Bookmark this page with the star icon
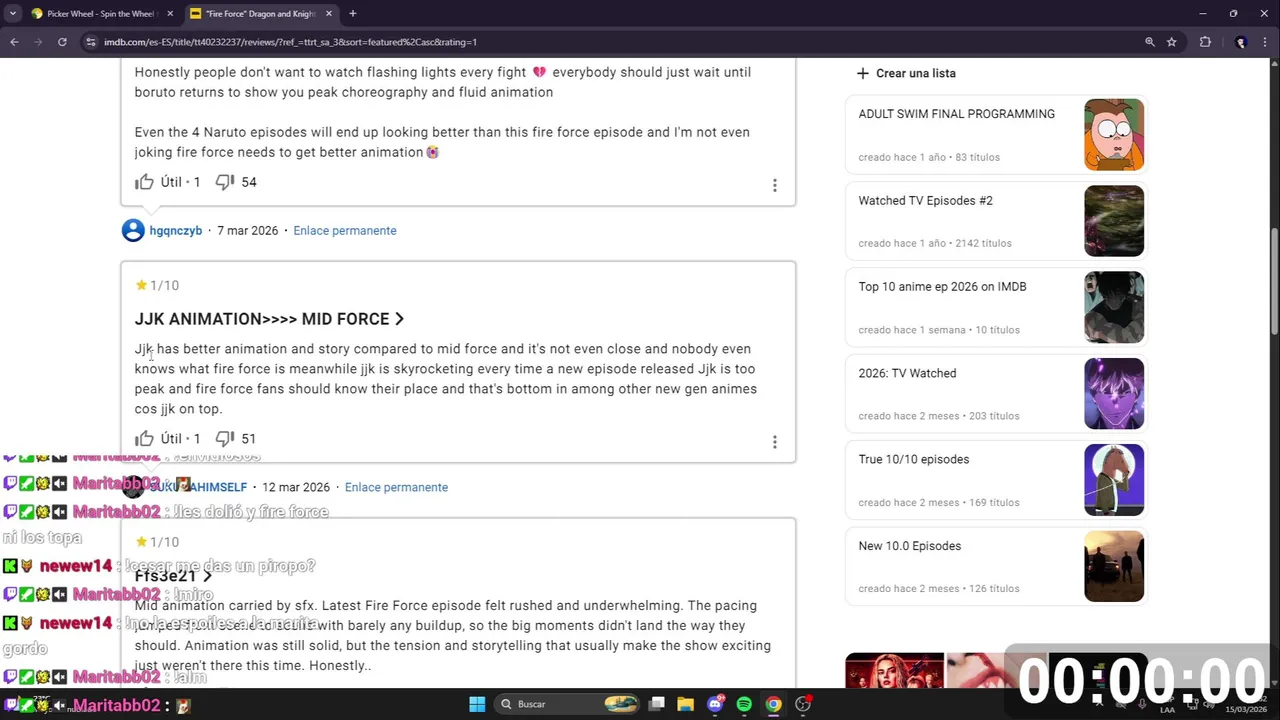Image resolution: width=1280 pixels, height=720 pixels. [x=1171, y=42]
